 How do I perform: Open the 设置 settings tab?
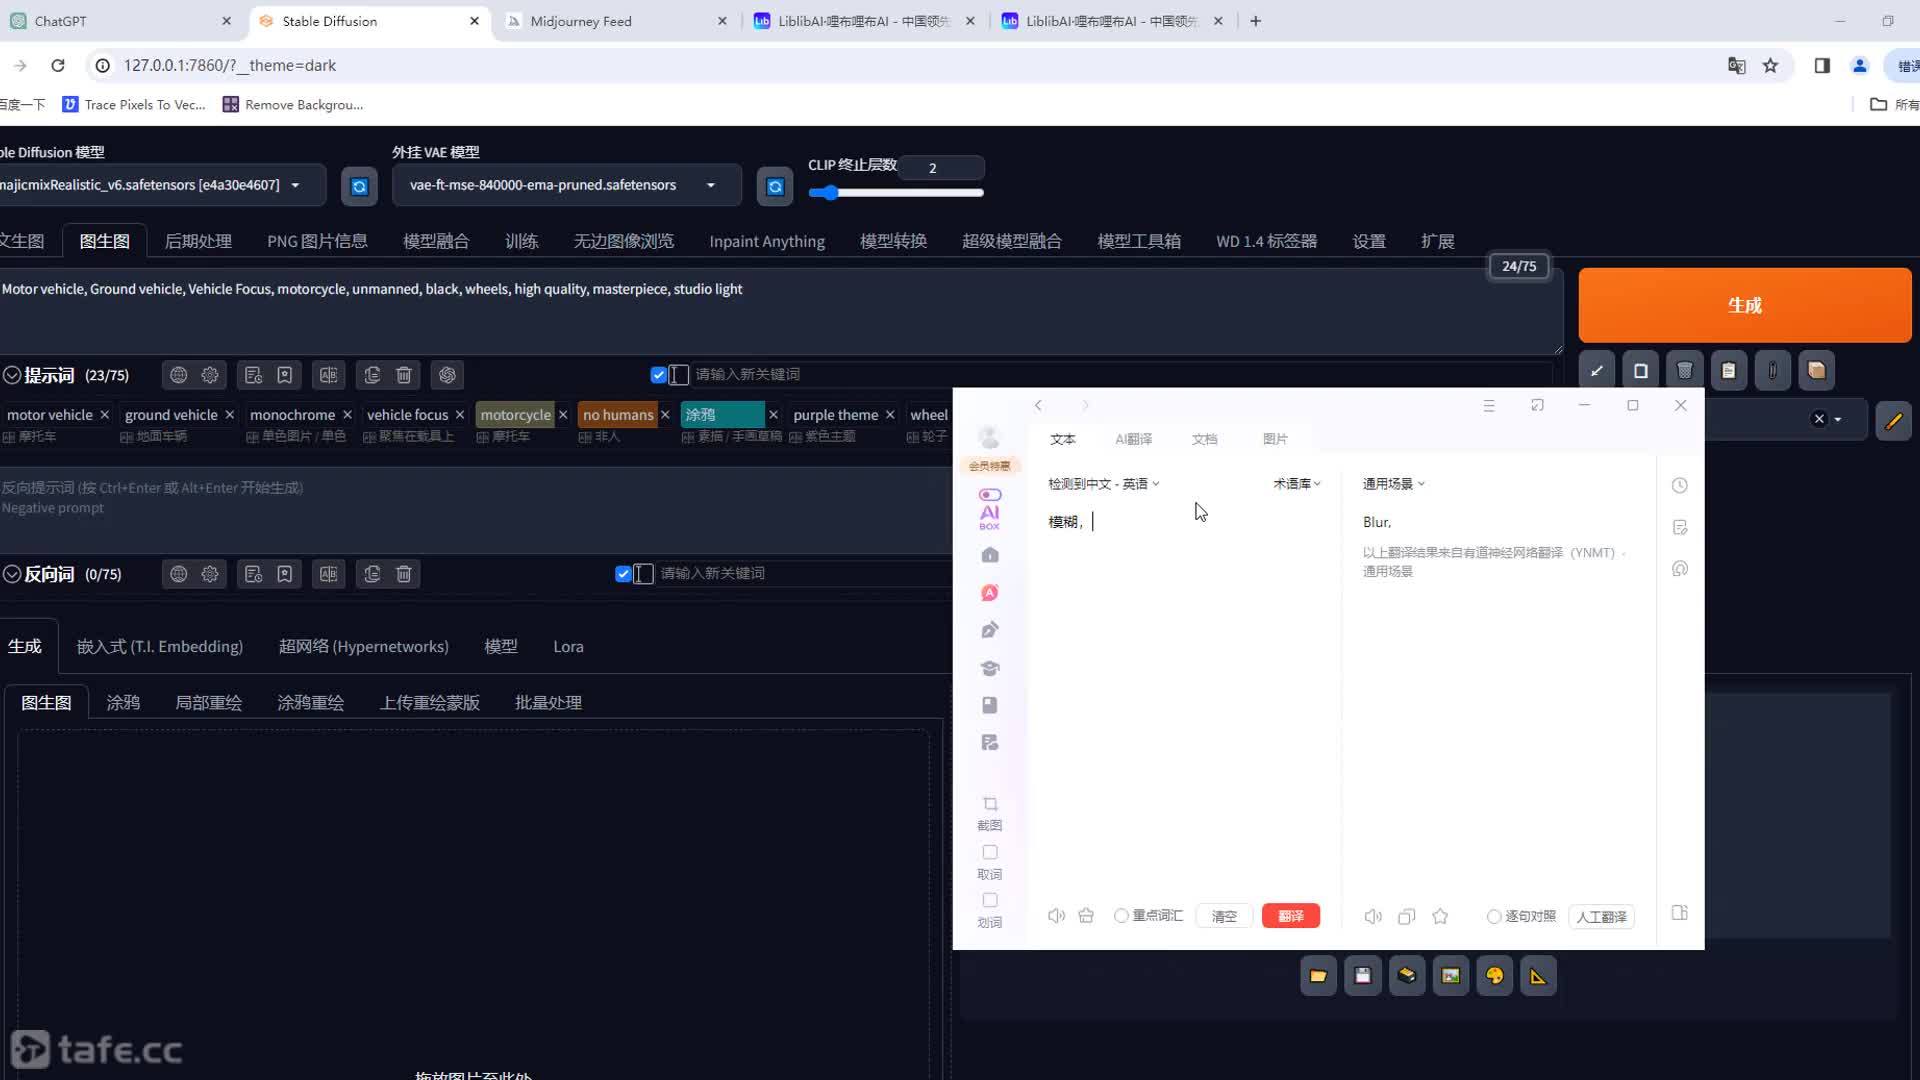tap(1369, 241)
